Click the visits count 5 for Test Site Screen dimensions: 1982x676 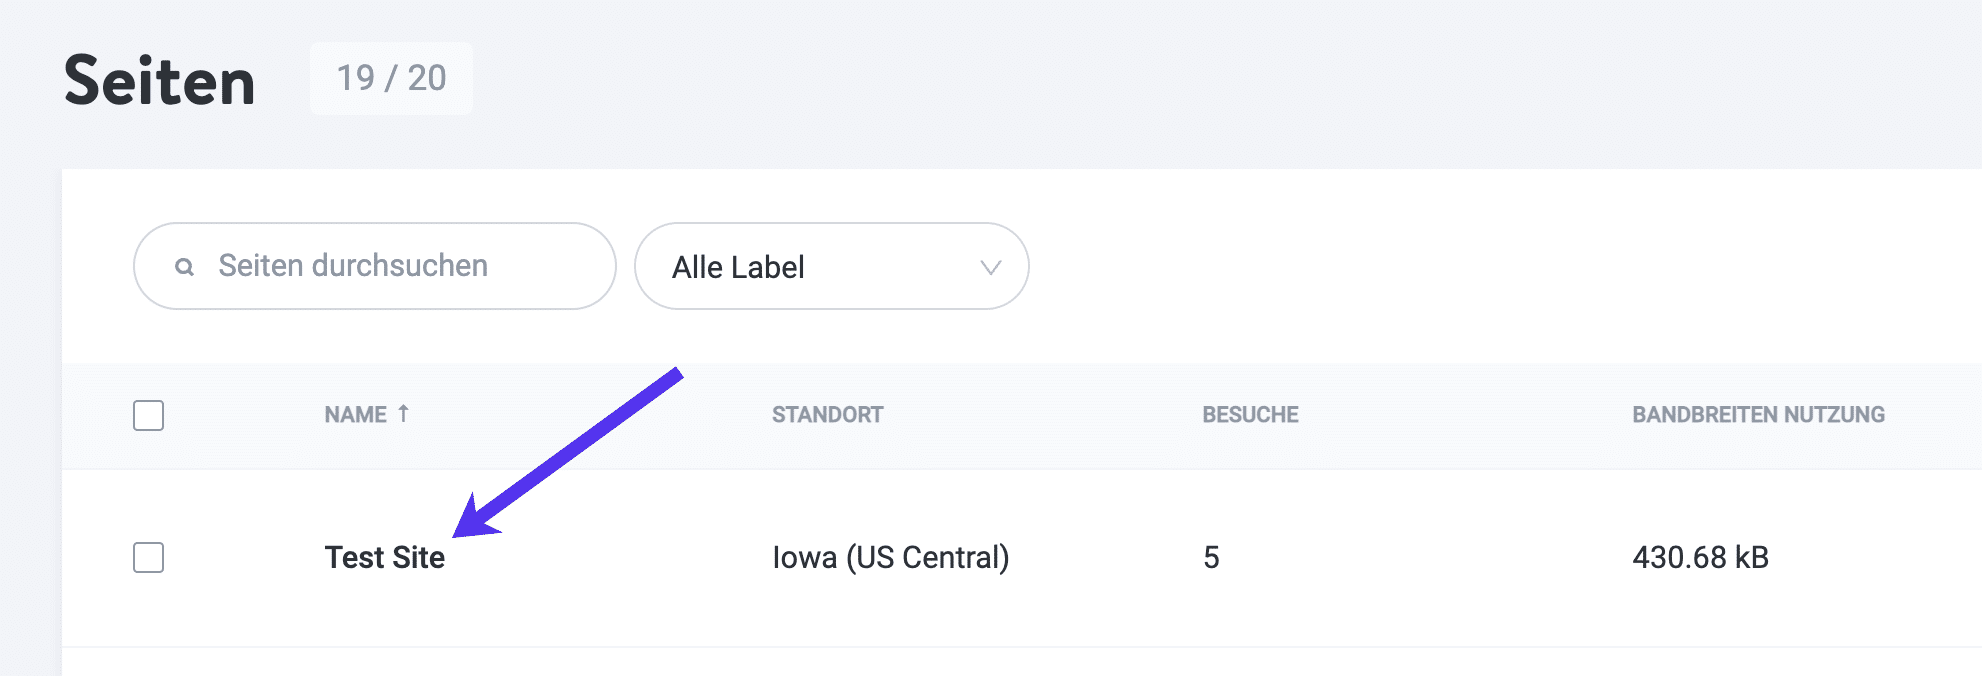[x=1212, y=558]
